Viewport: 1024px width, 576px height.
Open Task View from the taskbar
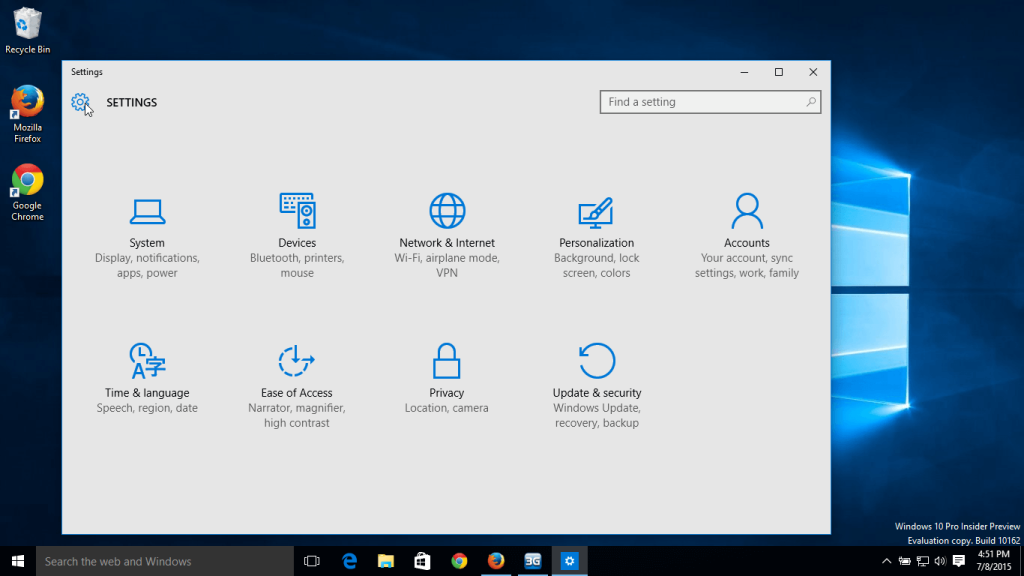(x=312, y=561)
